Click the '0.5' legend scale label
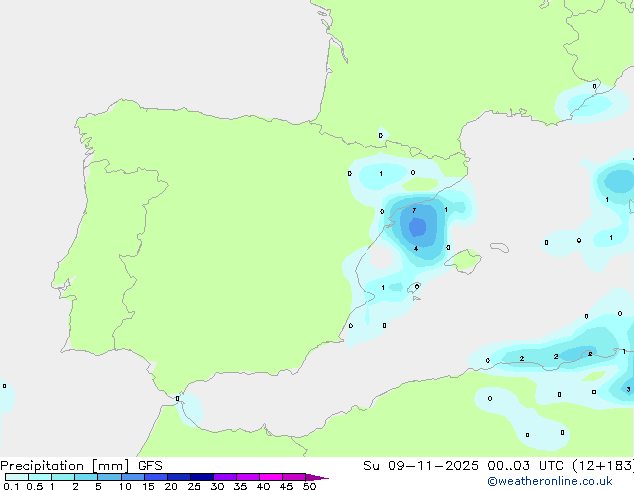This screenshot has width=634, height=490. pyautogui.click(x=35, y=486)
